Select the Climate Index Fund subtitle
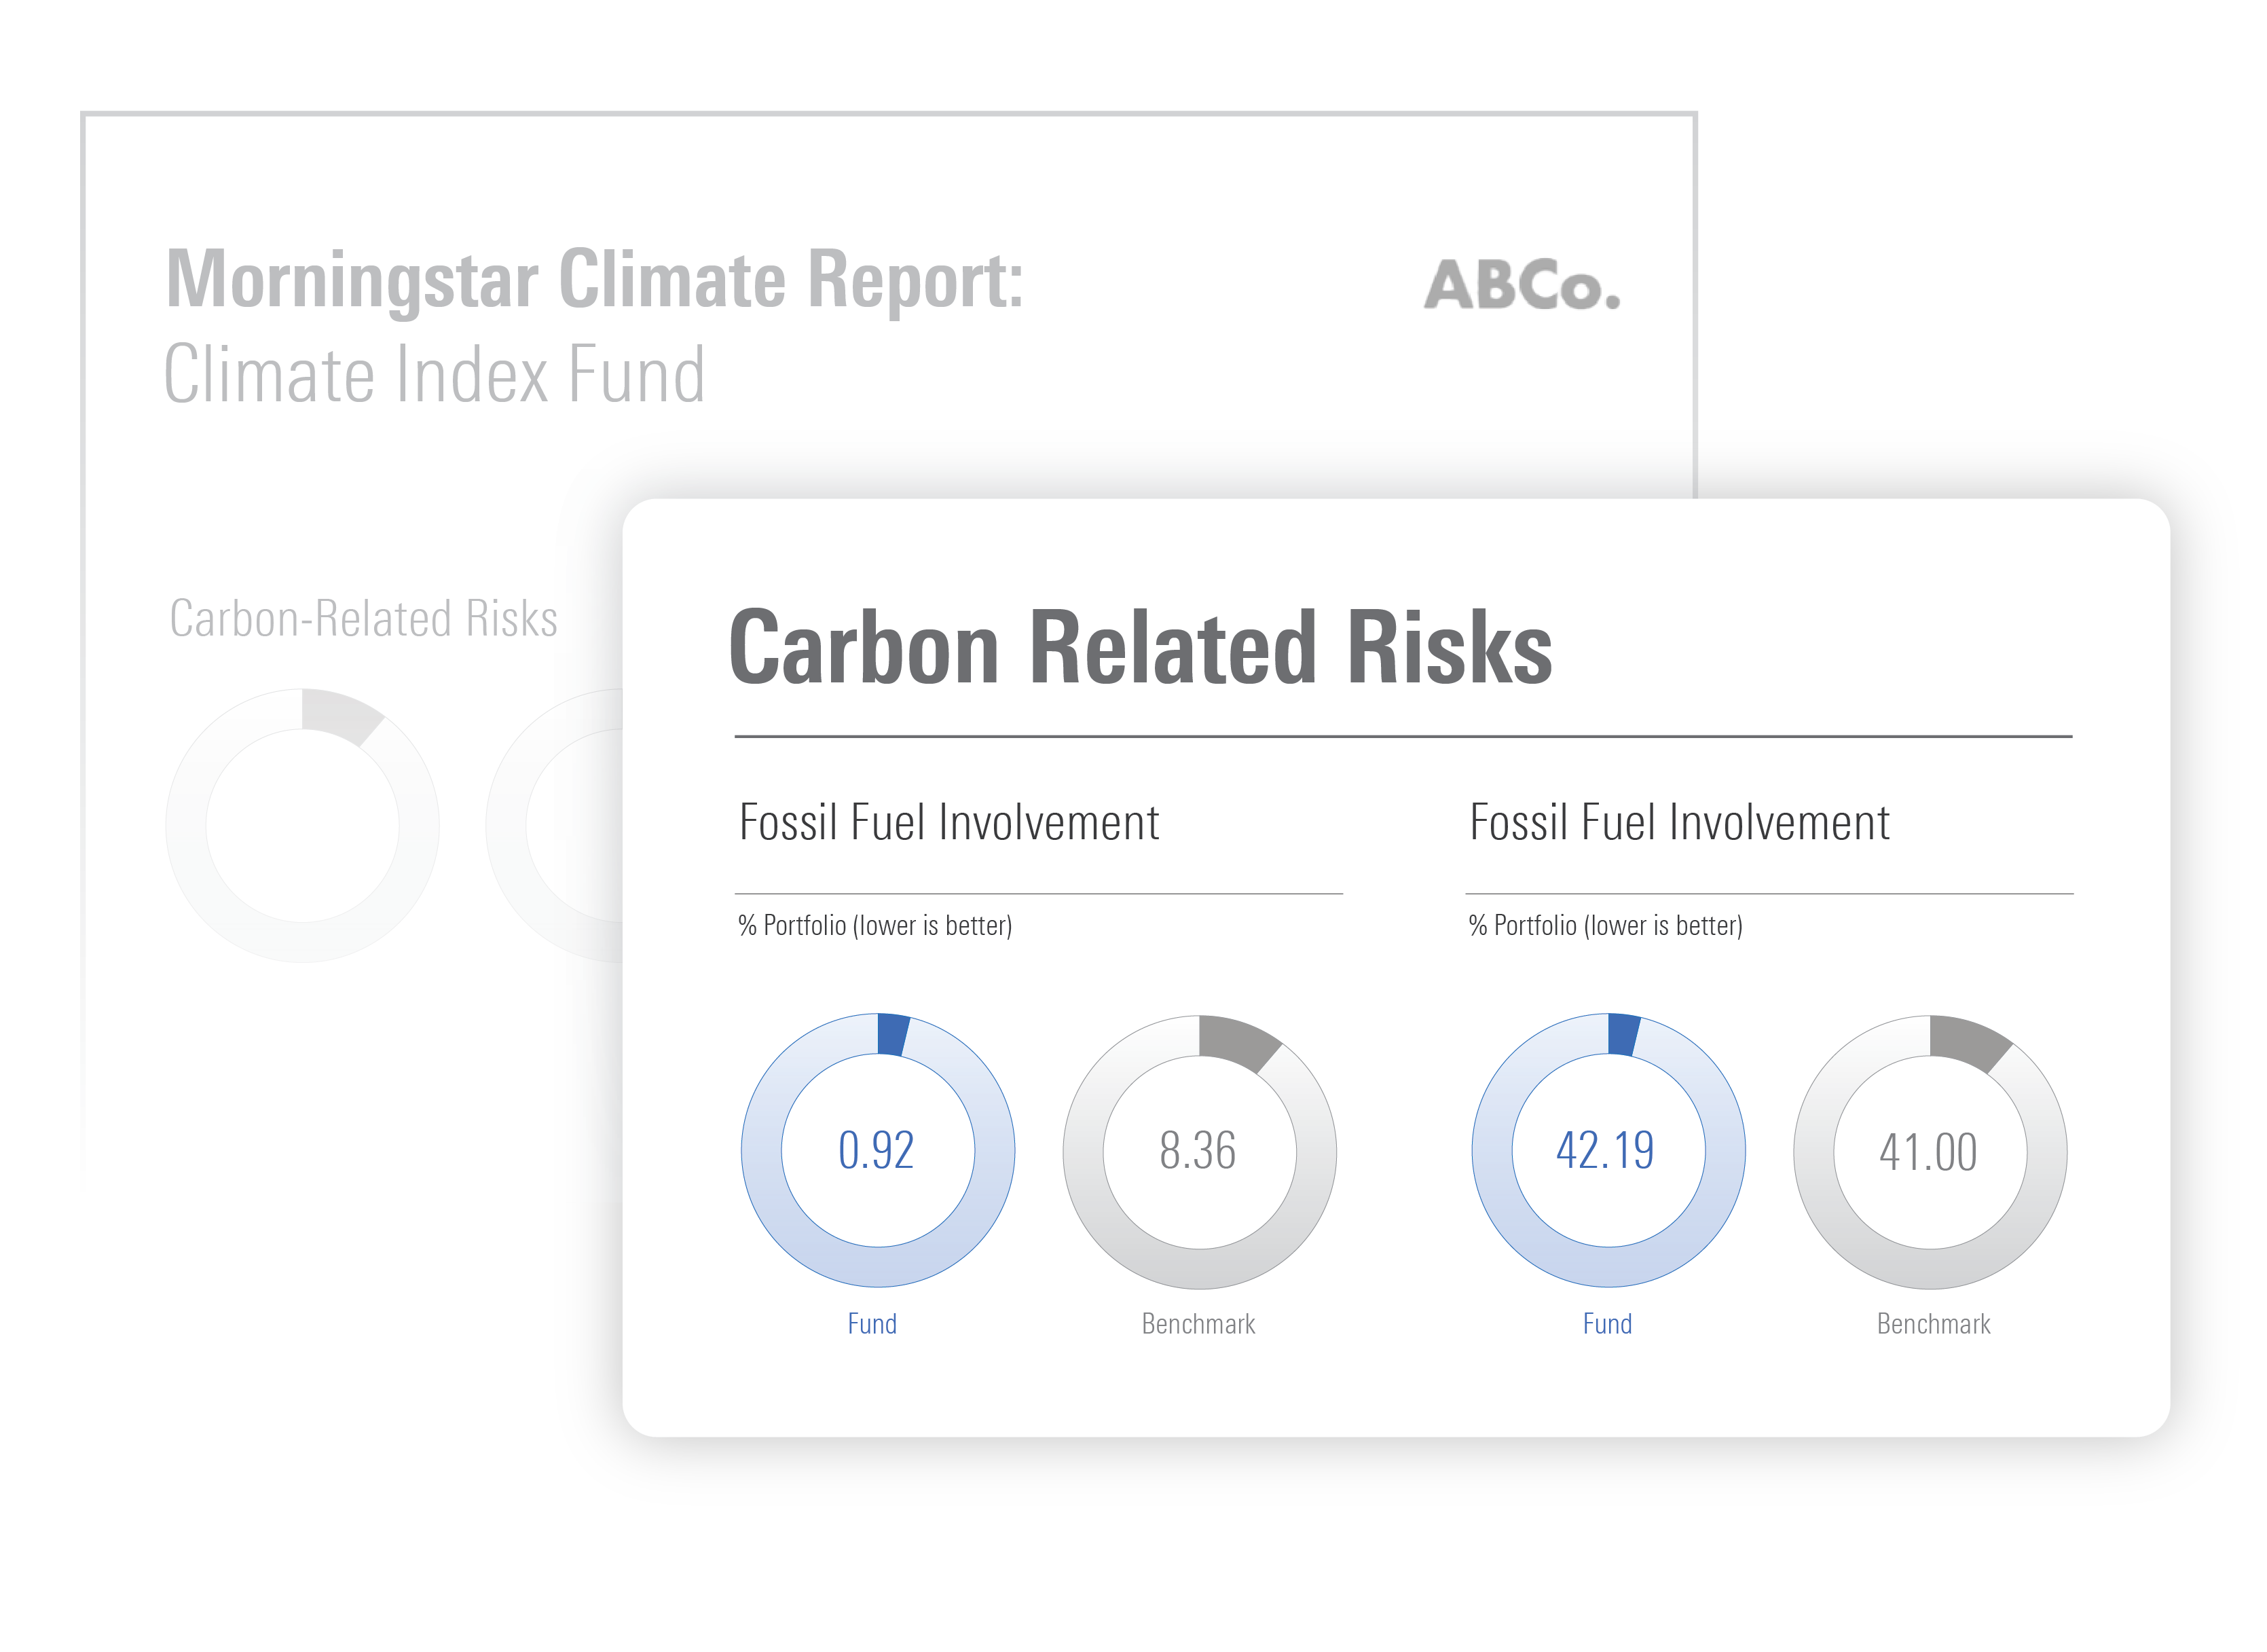The height and width of the screenshot is (1652, 2267). tap(434, 375)
